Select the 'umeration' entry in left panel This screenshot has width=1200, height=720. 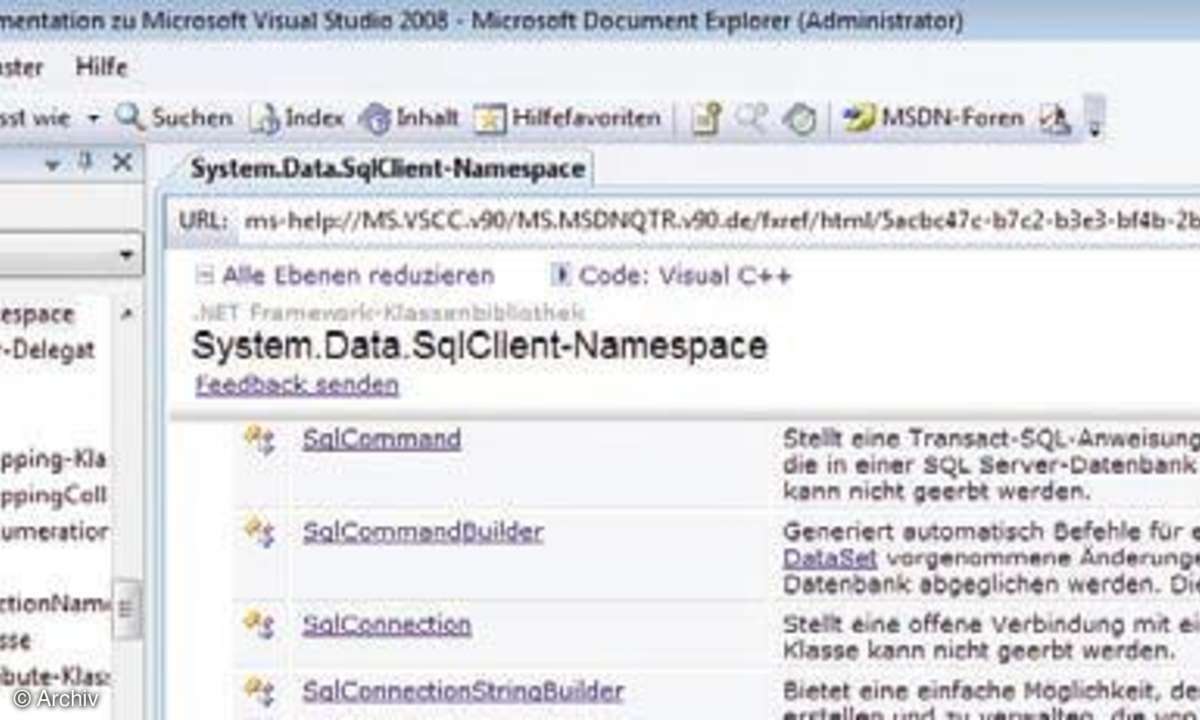coord(55,532)
